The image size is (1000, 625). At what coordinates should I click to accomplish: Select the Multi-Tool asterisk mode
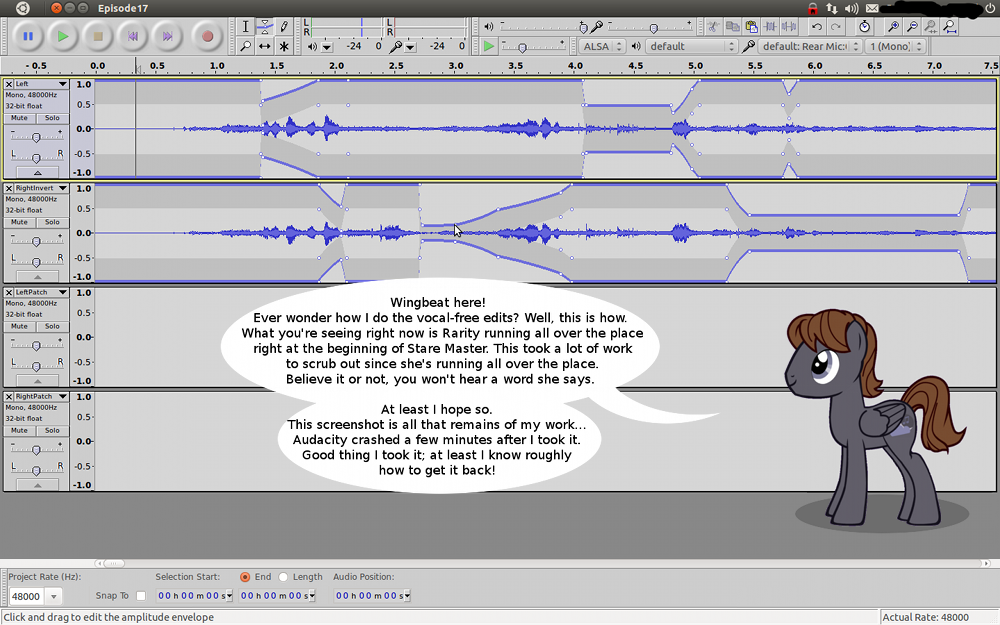(284, 46)
